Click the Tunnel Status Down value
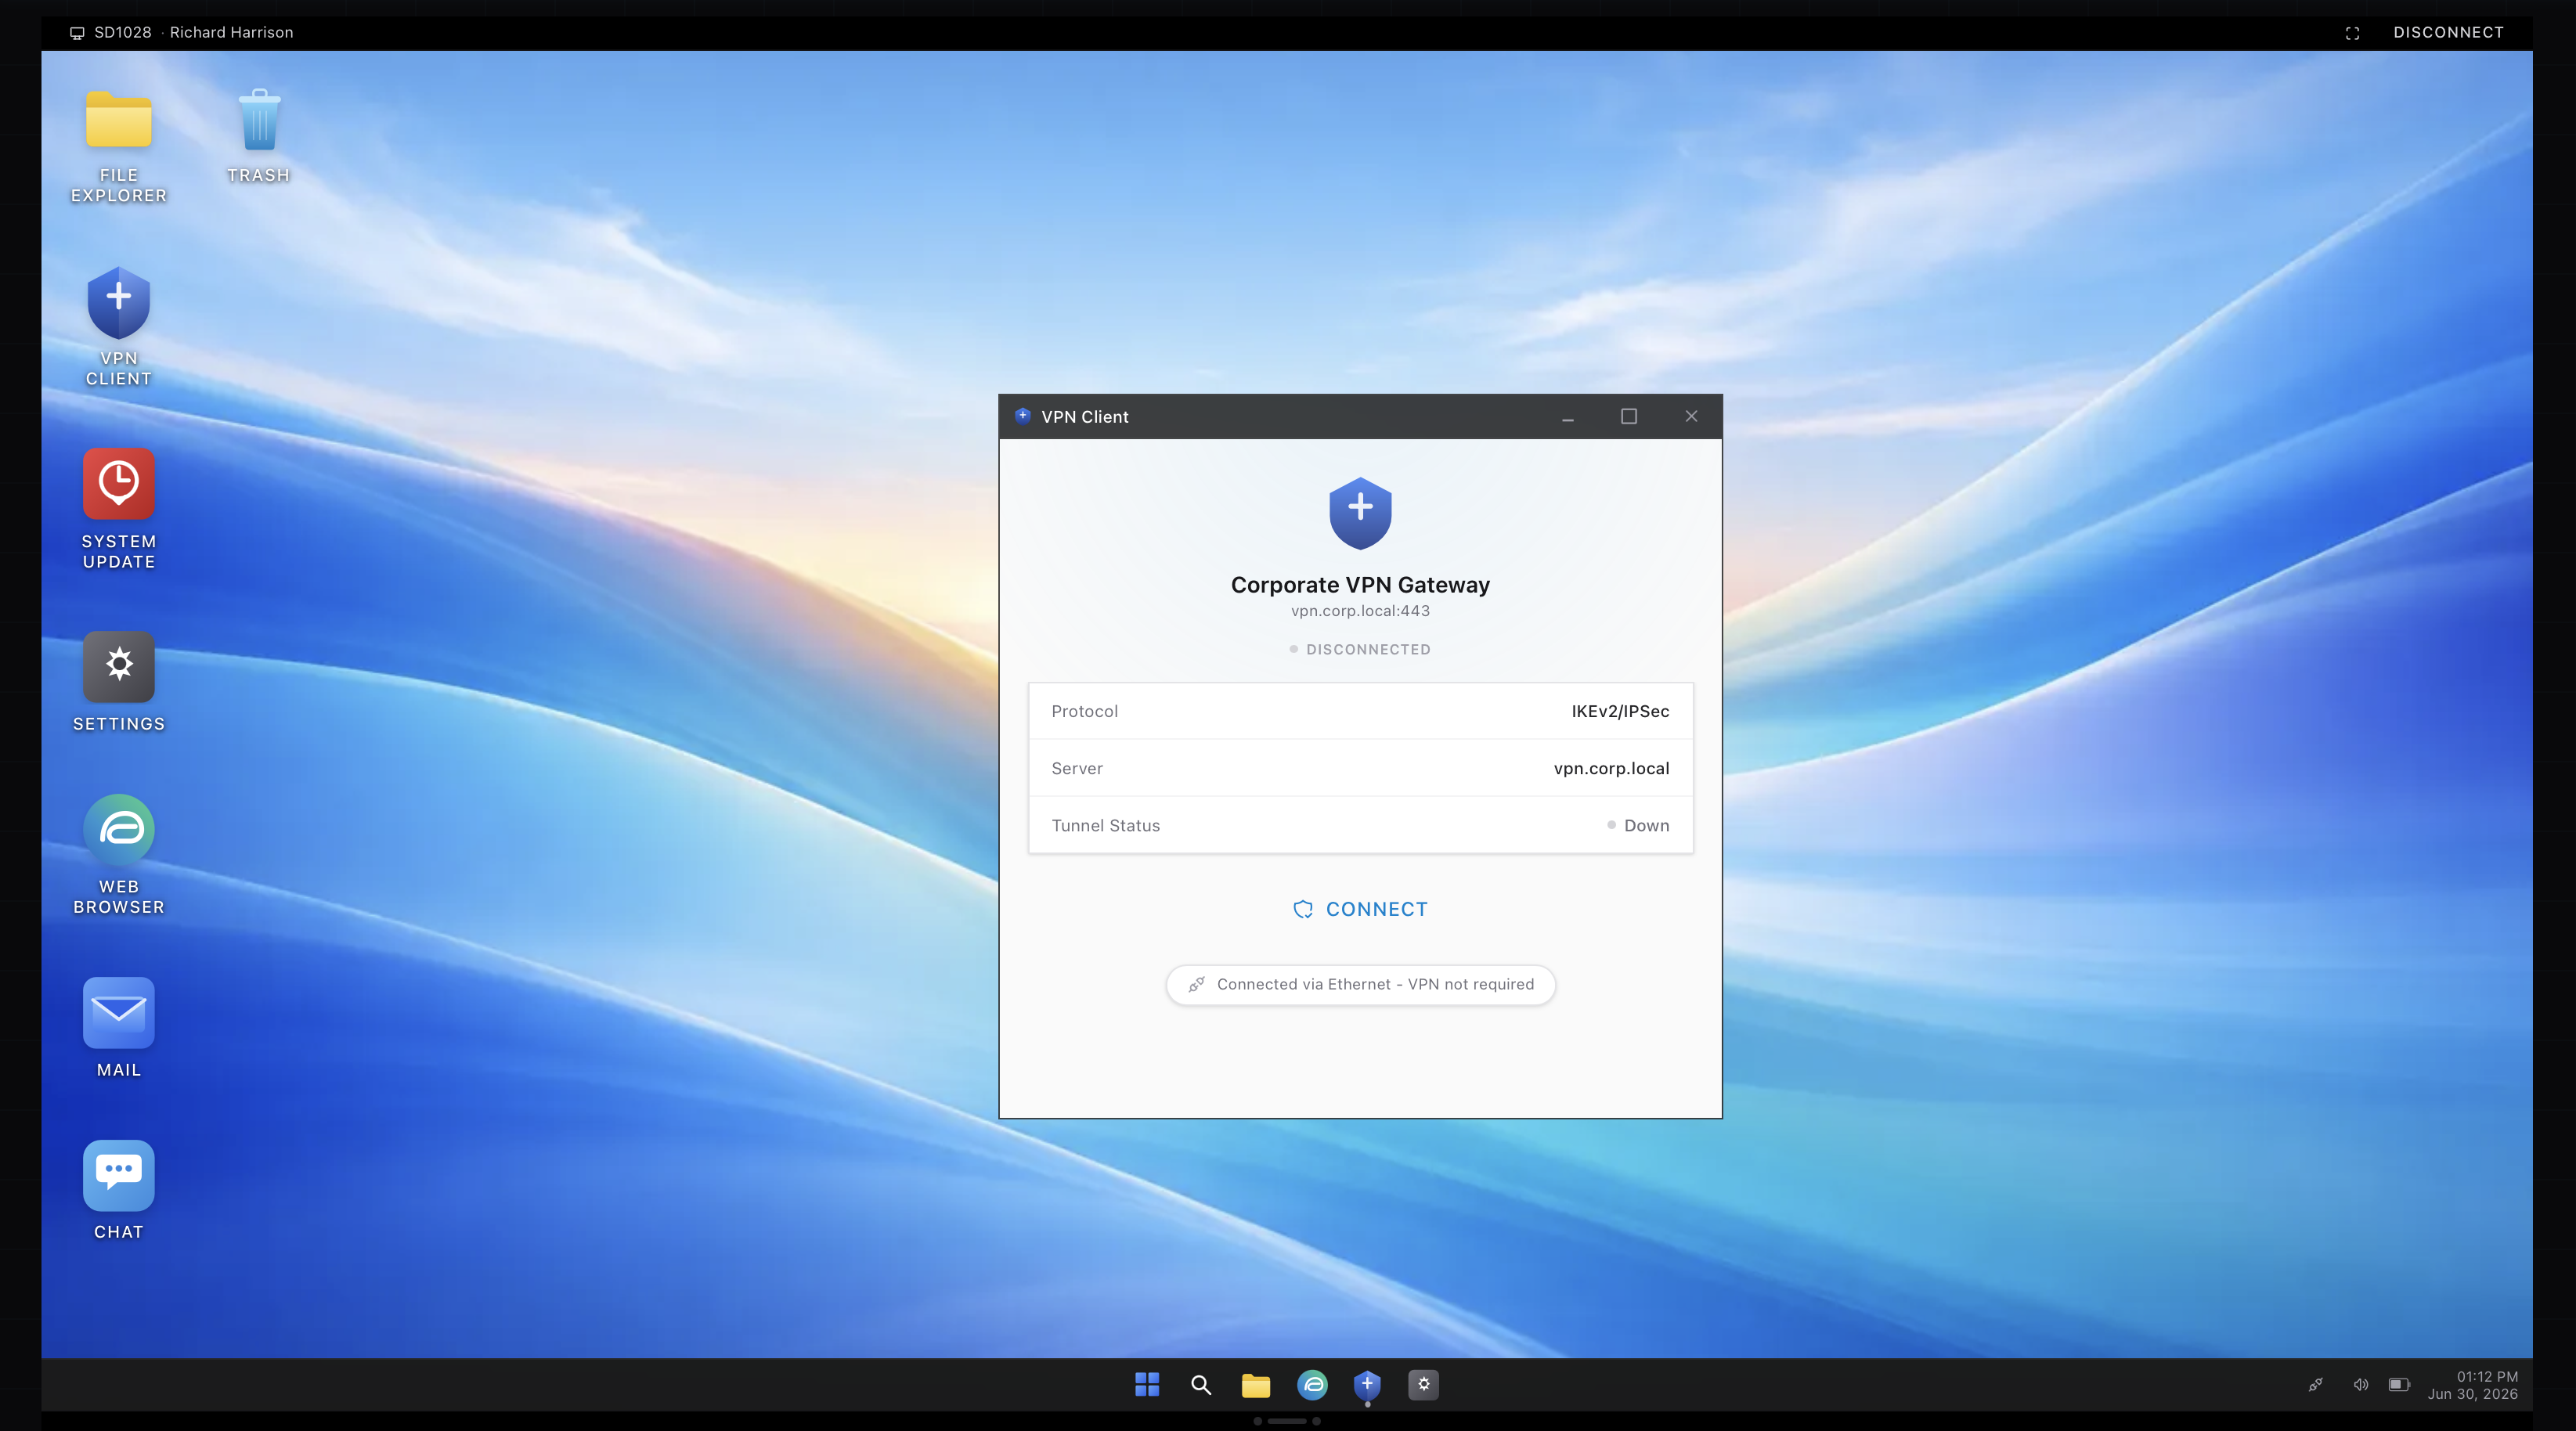Image resolution: width=2576 pixels, height=1431 pixels. pos(1638,825)
